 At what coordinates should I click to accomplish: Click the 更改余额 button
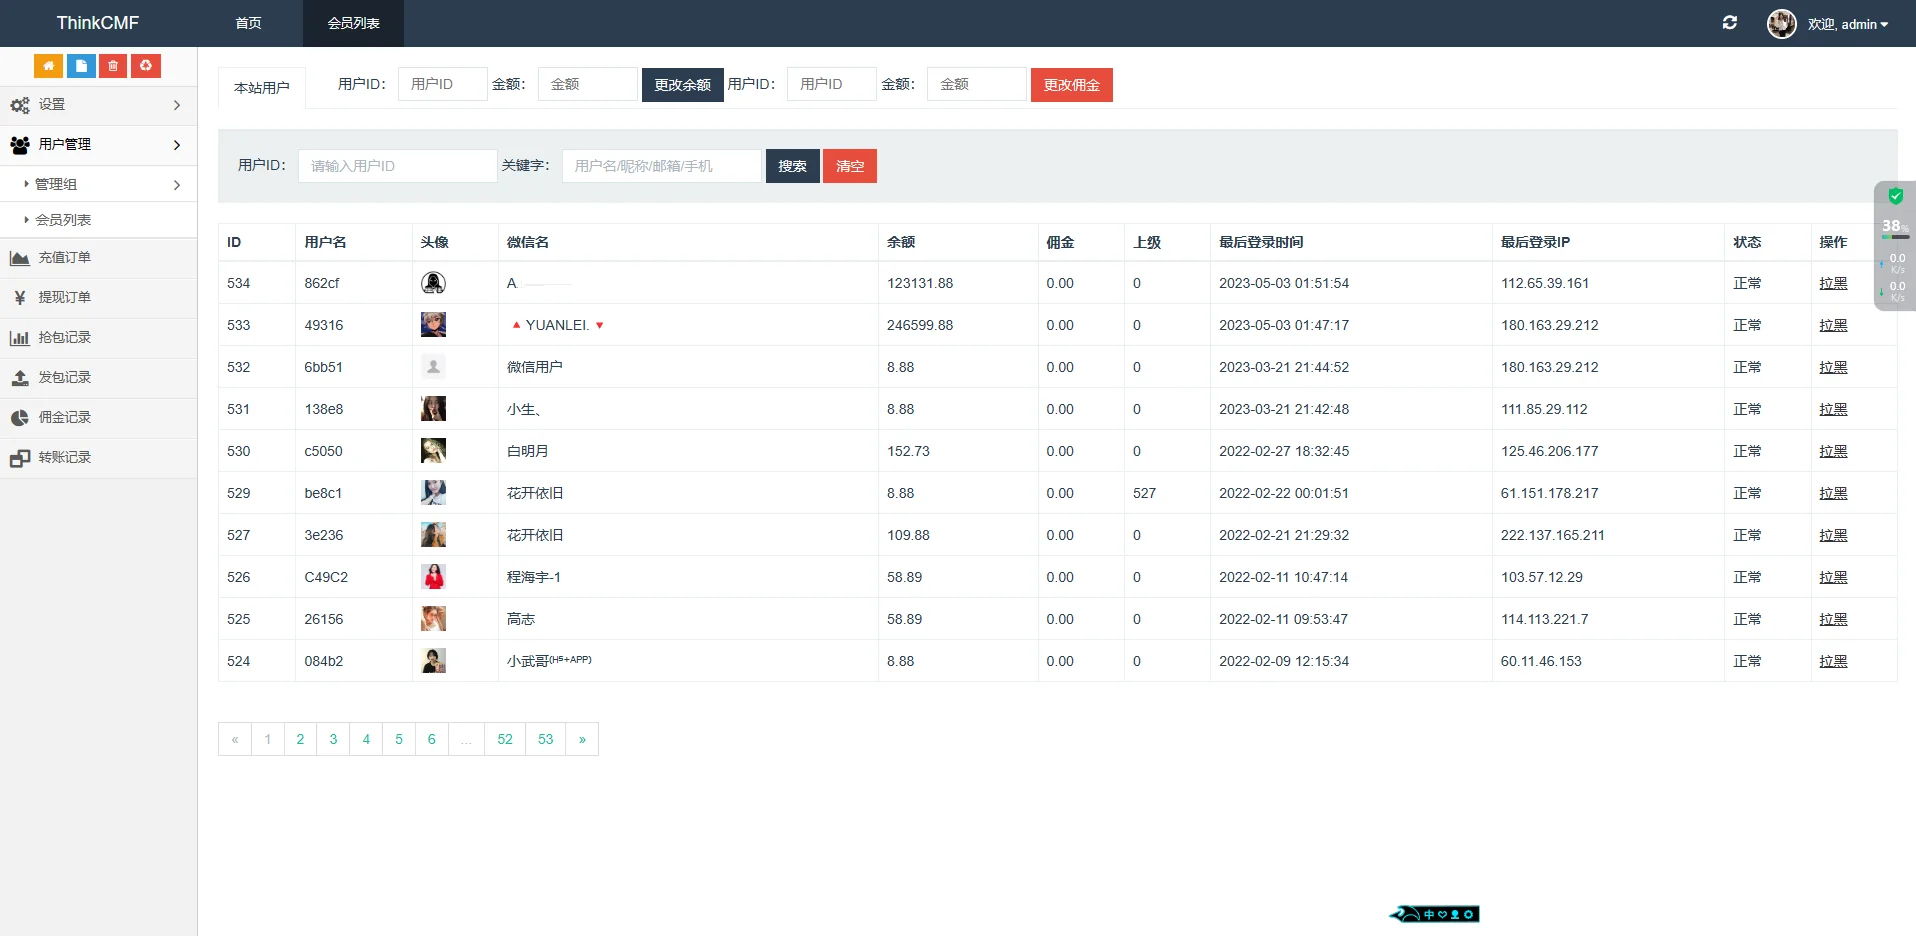[682, 85]
